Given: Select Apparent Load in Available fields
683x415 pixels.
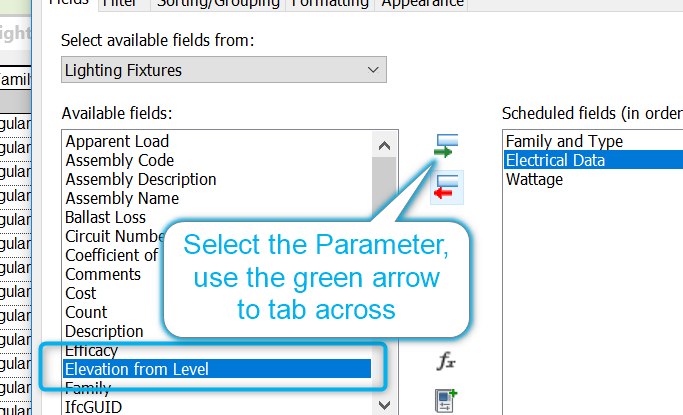Looking at the screenshot, I should (117, 141).
